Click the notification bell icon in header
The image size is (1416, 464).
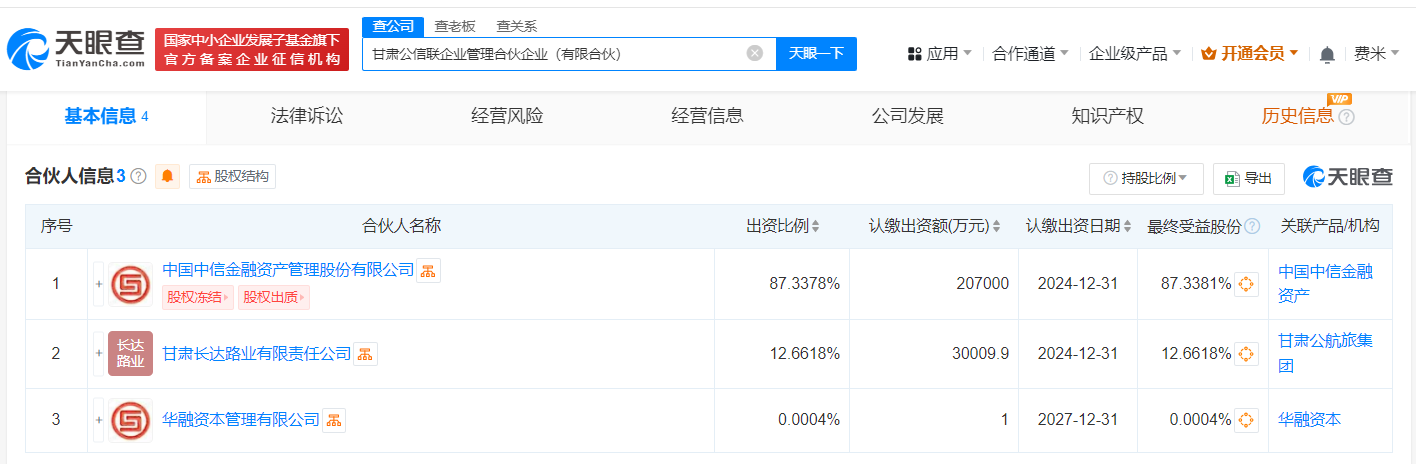(1327, 54)
